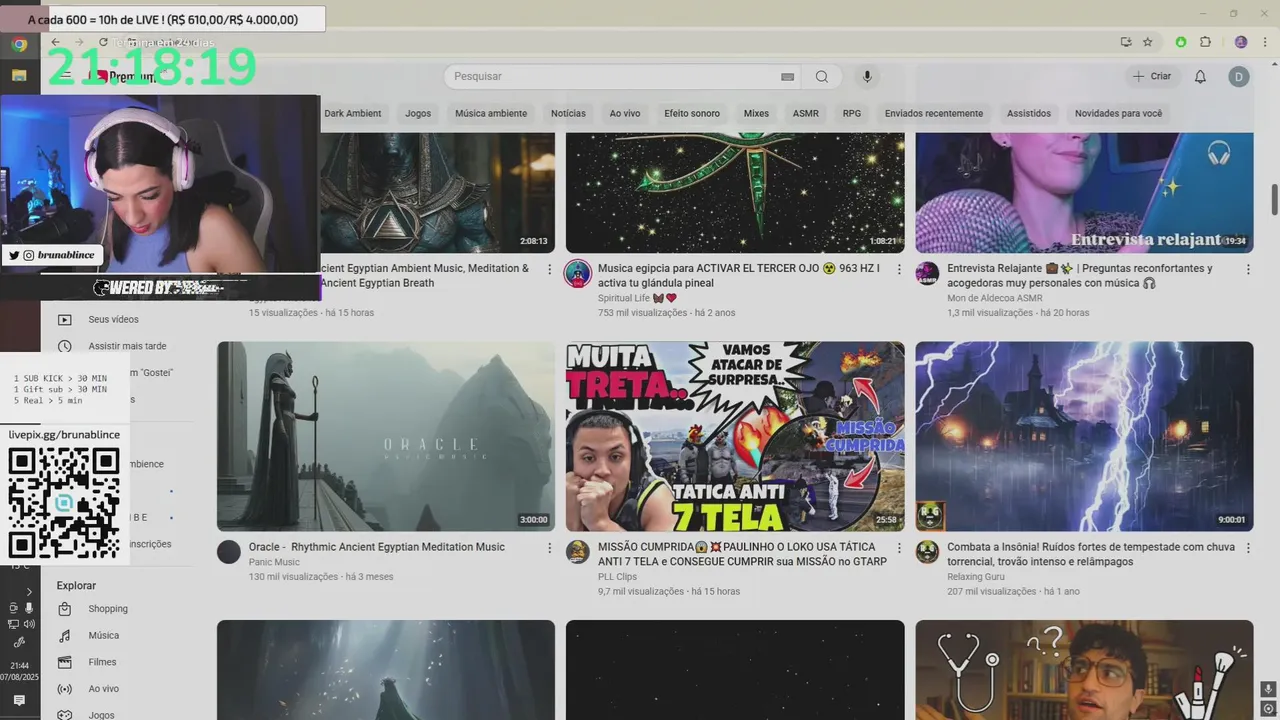Click the Assistir mais tarde clock icon
Viewport: 1280px width, 720px height.
(x=65, y=346)
